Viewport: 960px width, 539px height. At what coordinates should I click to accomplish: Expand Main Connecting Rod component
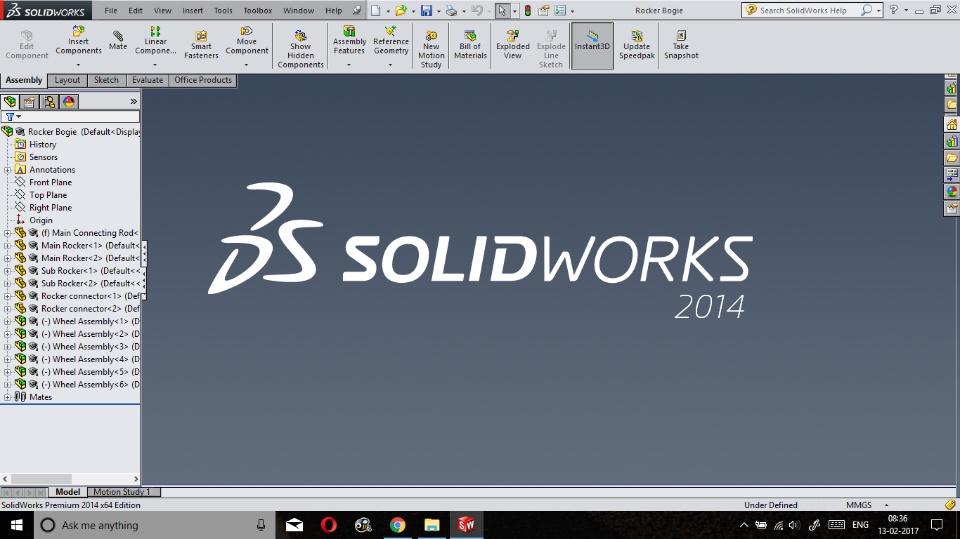click(7, 233)
